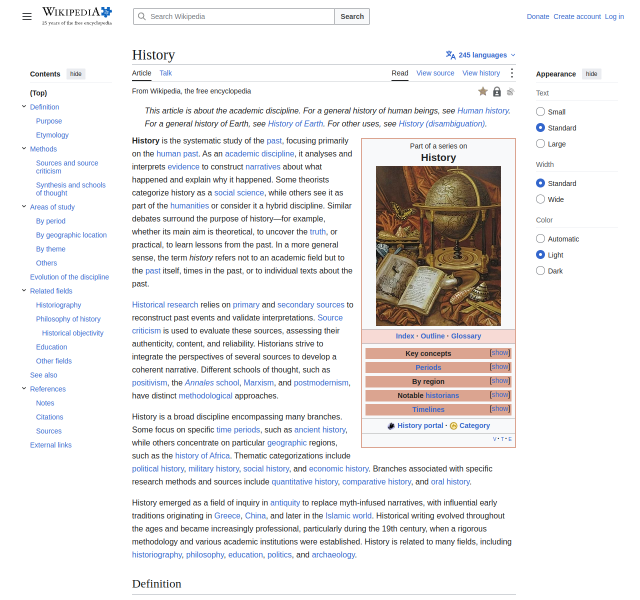
Task: Open the 245 languages dropdown
Action: (481, 55)
